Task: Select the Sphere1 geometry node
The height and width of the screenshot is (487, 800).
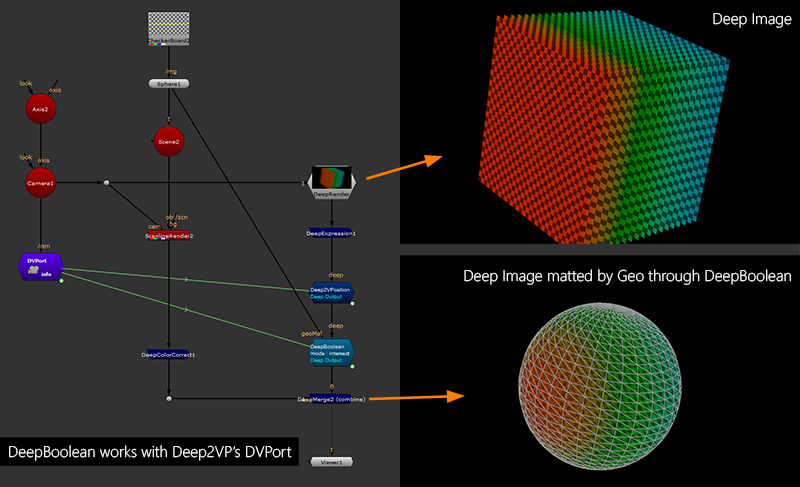Action: (x=168, y=84)
